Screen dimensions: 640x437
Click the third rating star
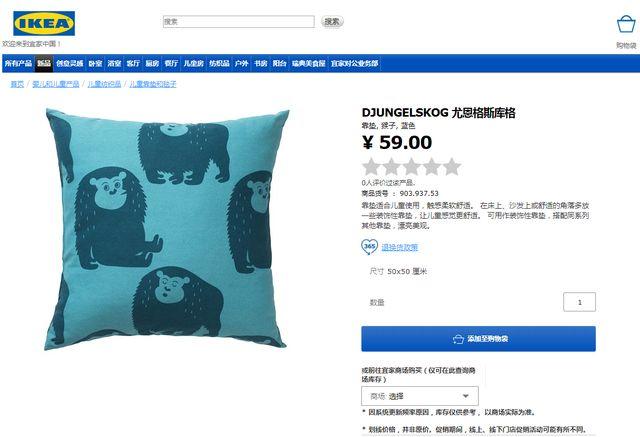click(411, 167)
